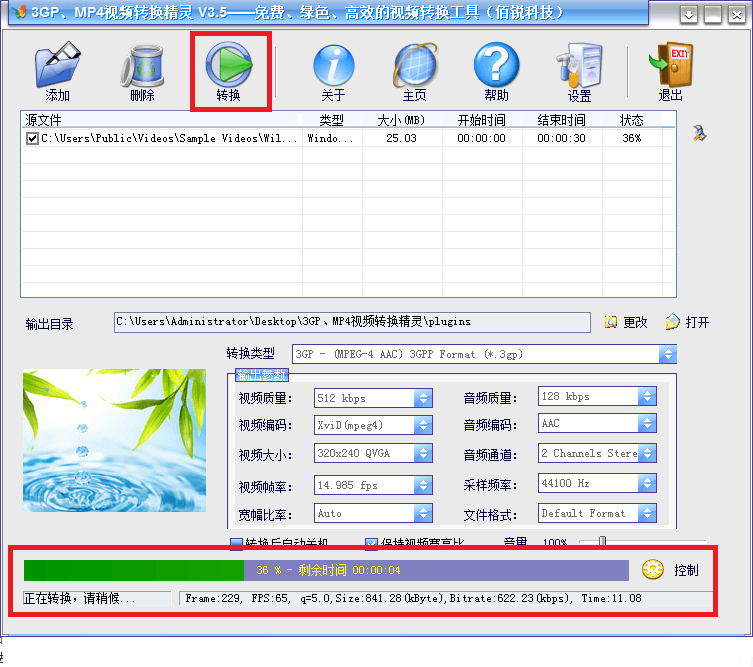Uncheck the source file row checkbox

(32, 139)
